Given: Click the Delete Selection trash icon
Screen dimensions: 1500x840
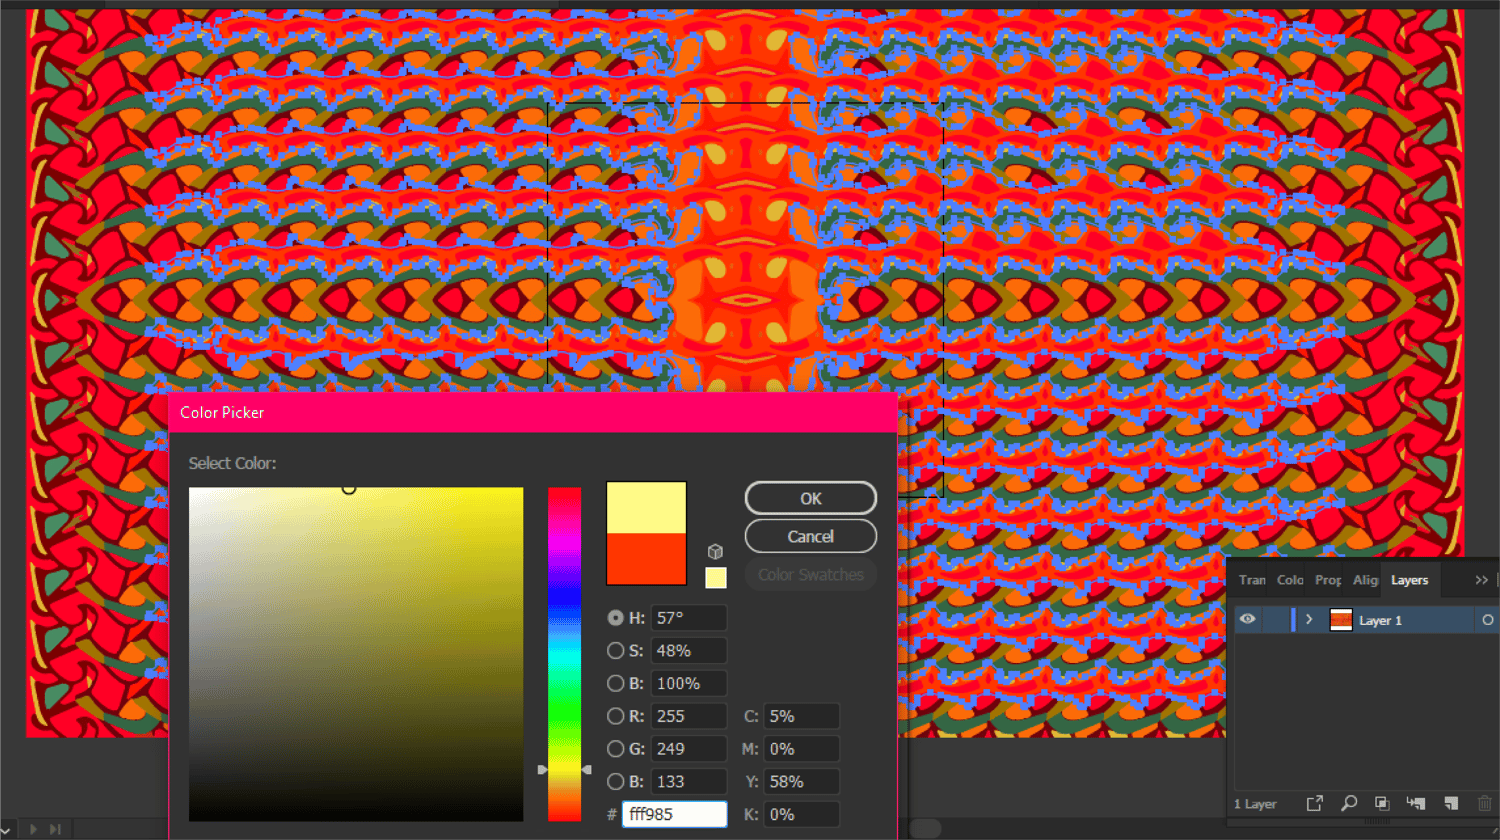Looking at the screenshot, I should (1485, 803).
